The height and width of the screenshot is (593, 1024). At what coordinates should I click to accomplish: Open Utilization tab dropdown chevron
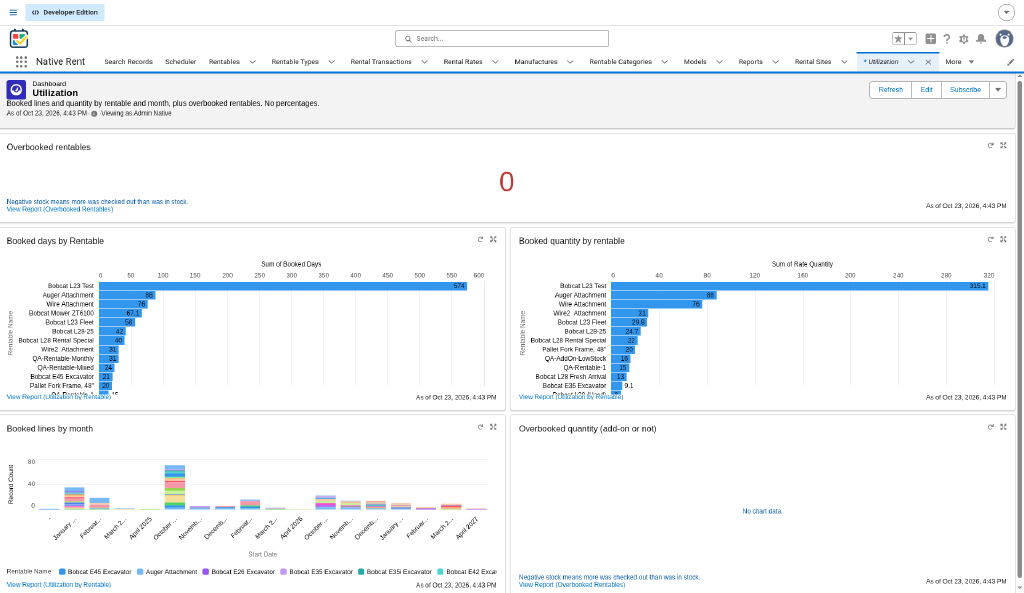[x=911, y=62]
